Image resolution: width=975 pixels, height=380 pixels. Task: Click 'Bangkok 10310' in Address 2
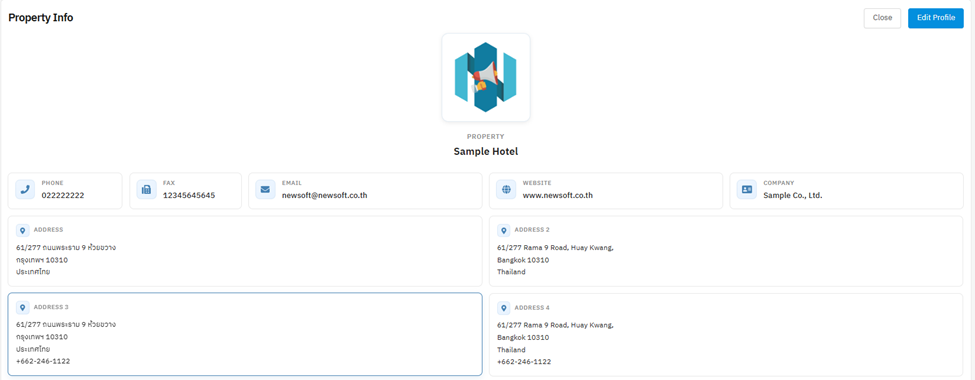coord(523,260)
